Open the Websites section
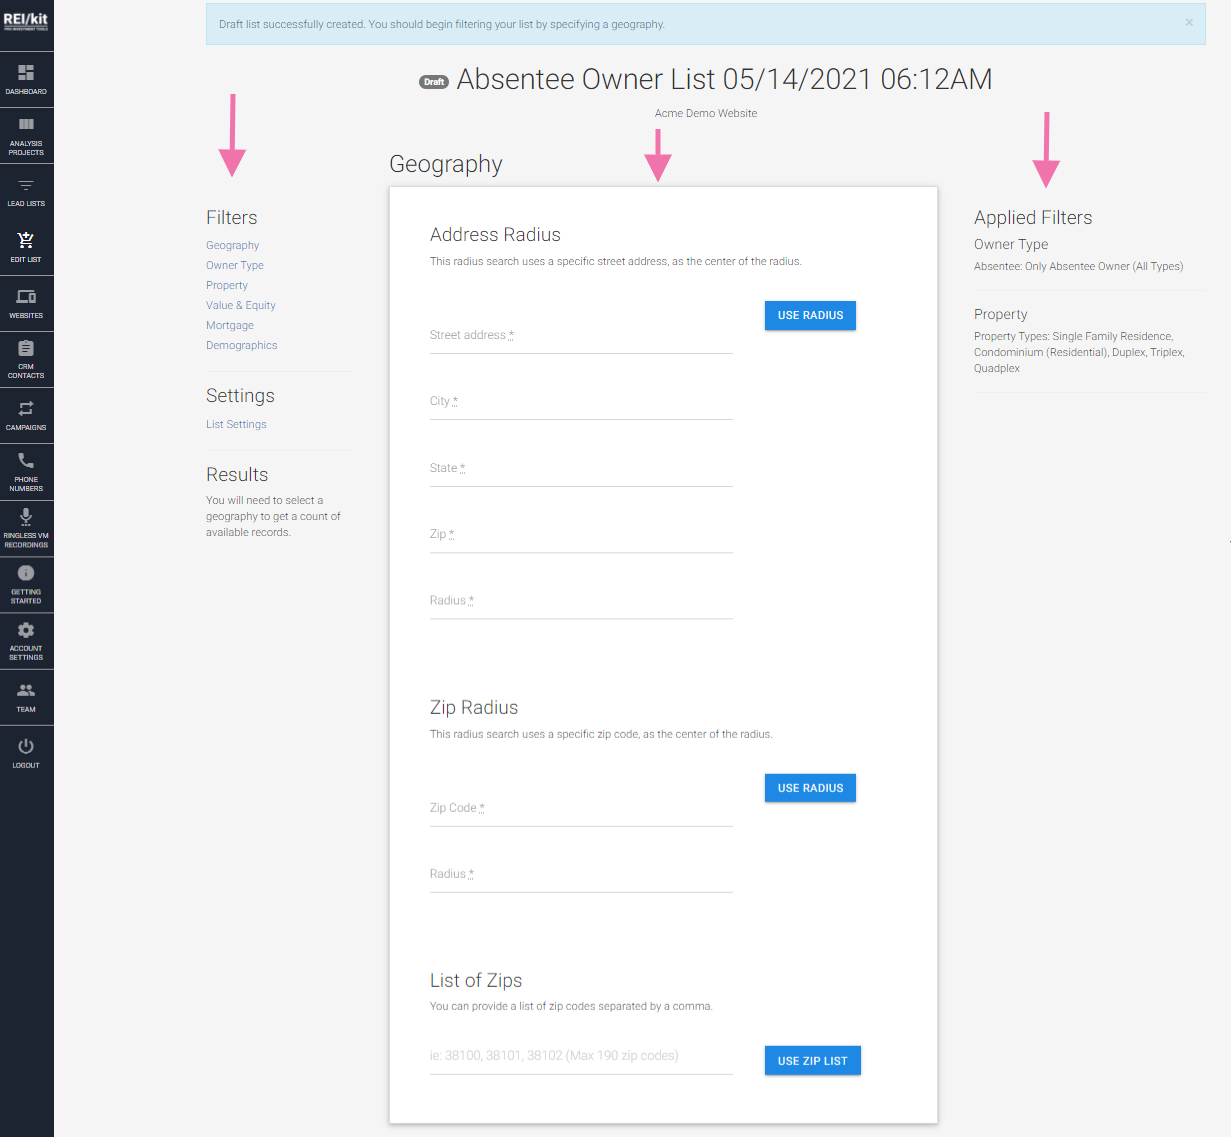Viewport: 1231px width, 1137px height. [x=26, y=302]
